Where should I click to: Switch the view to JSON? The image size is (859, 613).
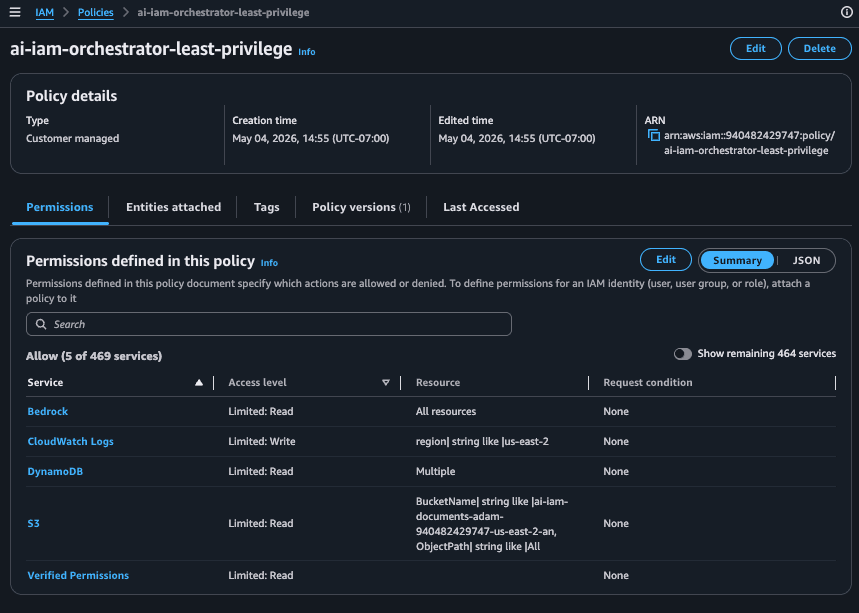point(806,260)
